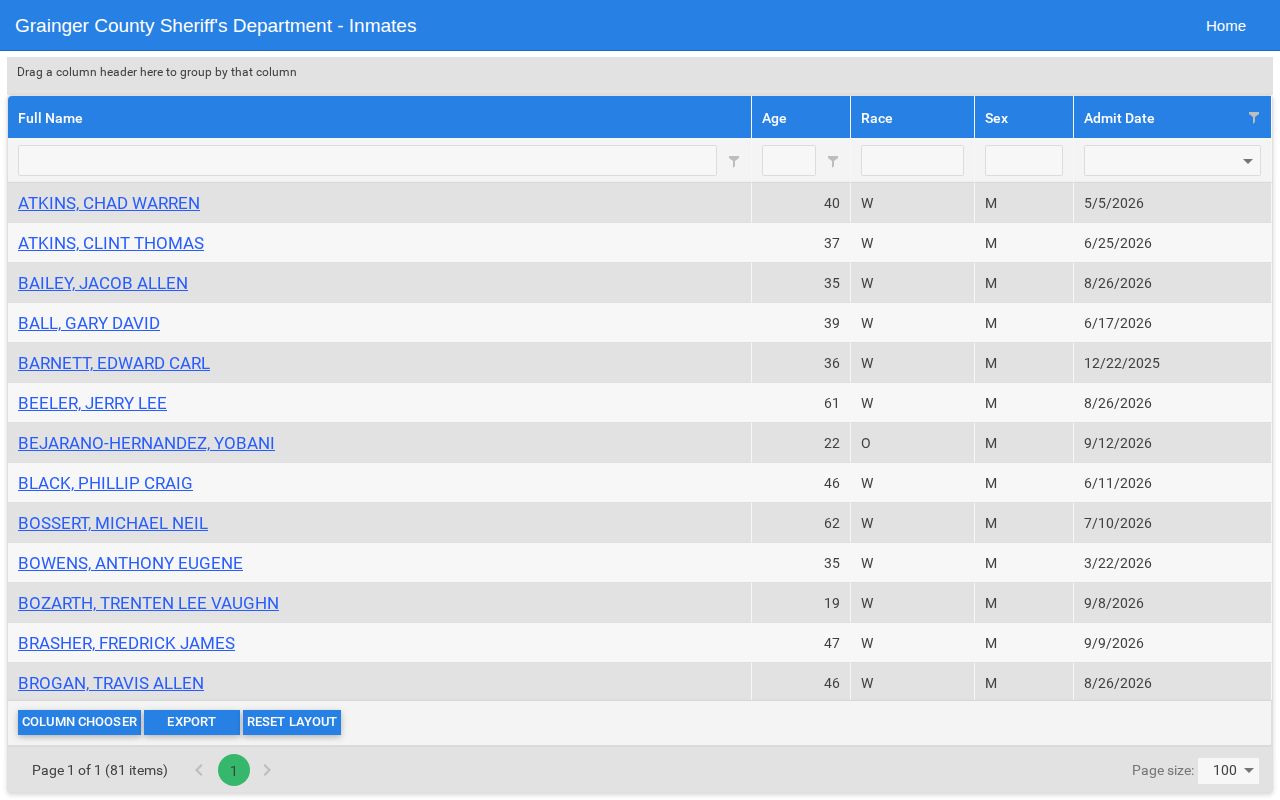Screen dimensions: 1280x800
Task: Expand the Admit Date filter dropdown
Action: click(x=1248, y=161)
